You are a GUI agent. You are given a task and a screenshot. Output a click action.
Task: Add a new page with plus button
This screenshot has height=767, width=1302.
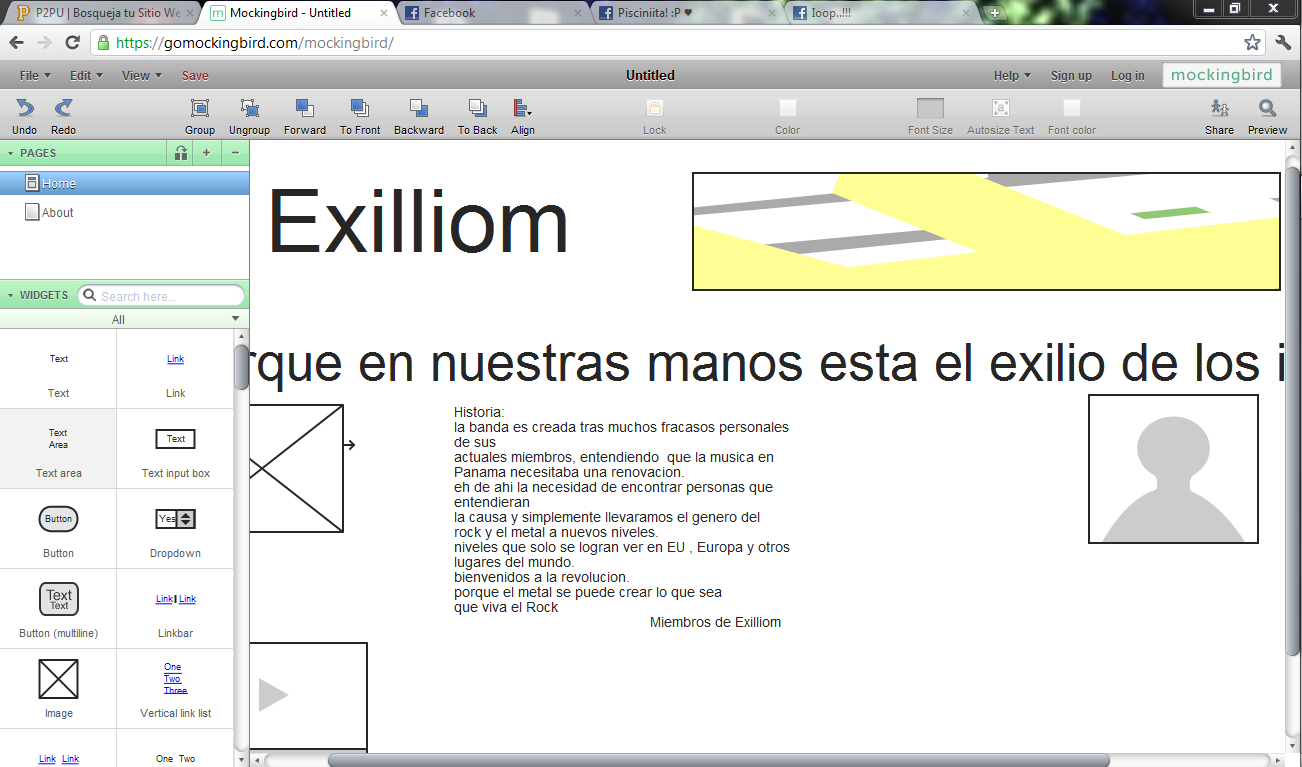pyautogui.click(x=206, y=153)
